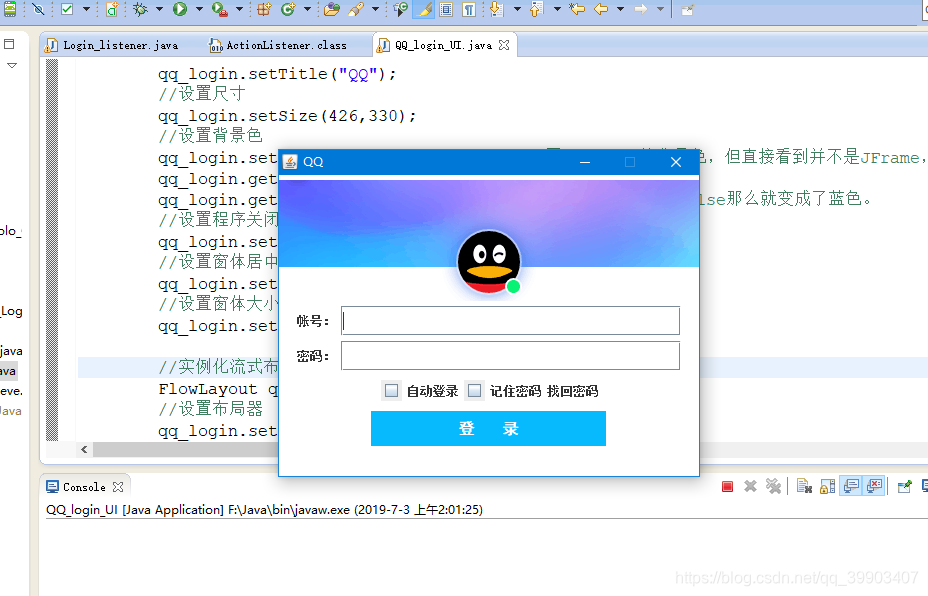Click the Previous Annotation up-arrow icon
This screenshot has width=928, height=596.
[x=536, y=9]
